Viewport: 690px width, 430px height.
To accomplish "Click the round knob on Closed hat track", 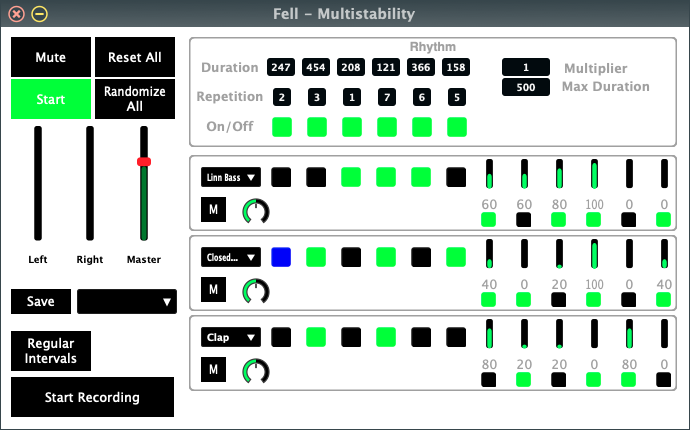I will 256,291.
